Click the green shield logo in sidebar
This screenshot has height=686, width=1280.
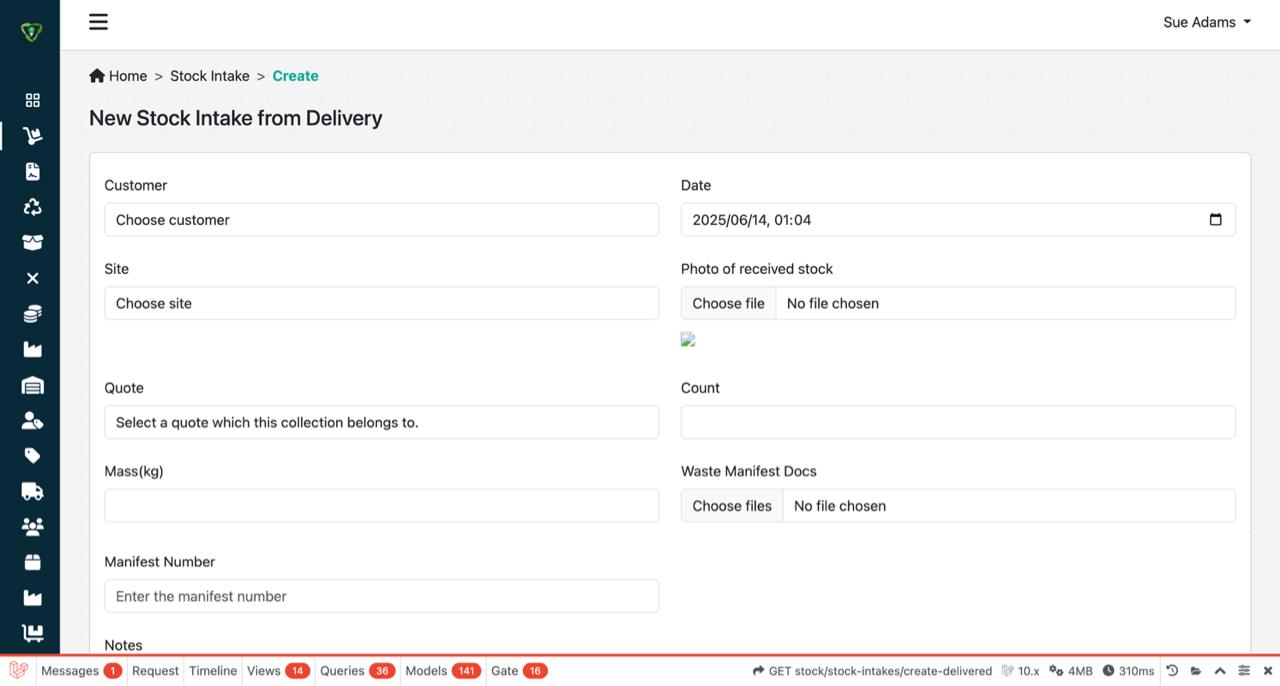click(31, 32)
